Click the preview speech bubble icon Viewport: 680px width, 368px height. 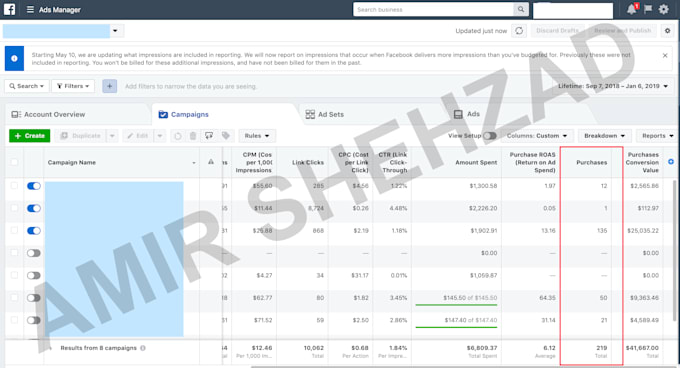pos(209,136)
